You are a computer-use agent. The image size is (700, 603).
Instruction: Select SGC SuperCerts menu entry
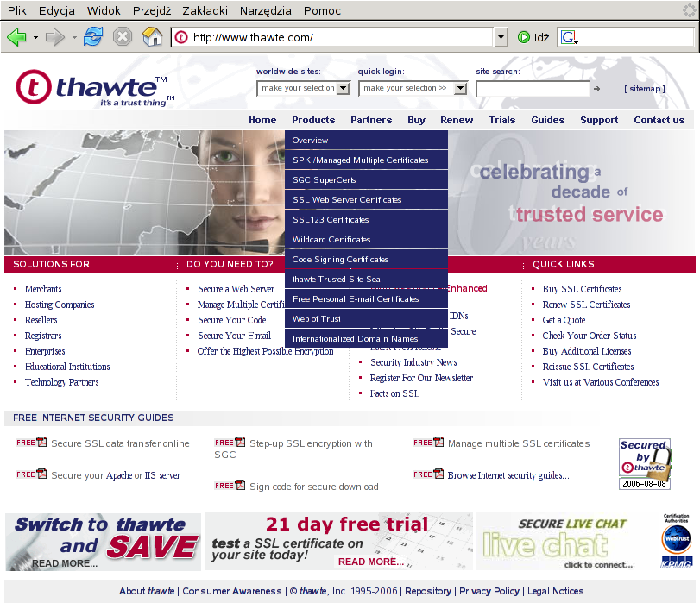click(366, 180)
